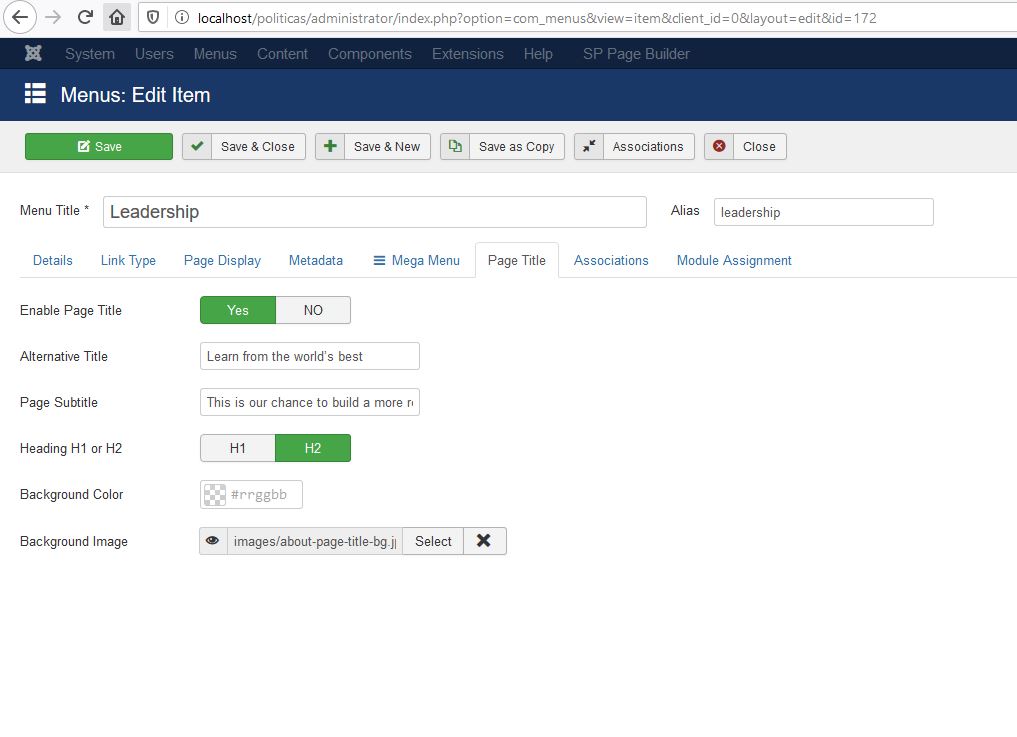The height and width of the screenshot is (737, 1017).
Task: Open the Module Assignment tab
Action: click(x=734, y=260)
